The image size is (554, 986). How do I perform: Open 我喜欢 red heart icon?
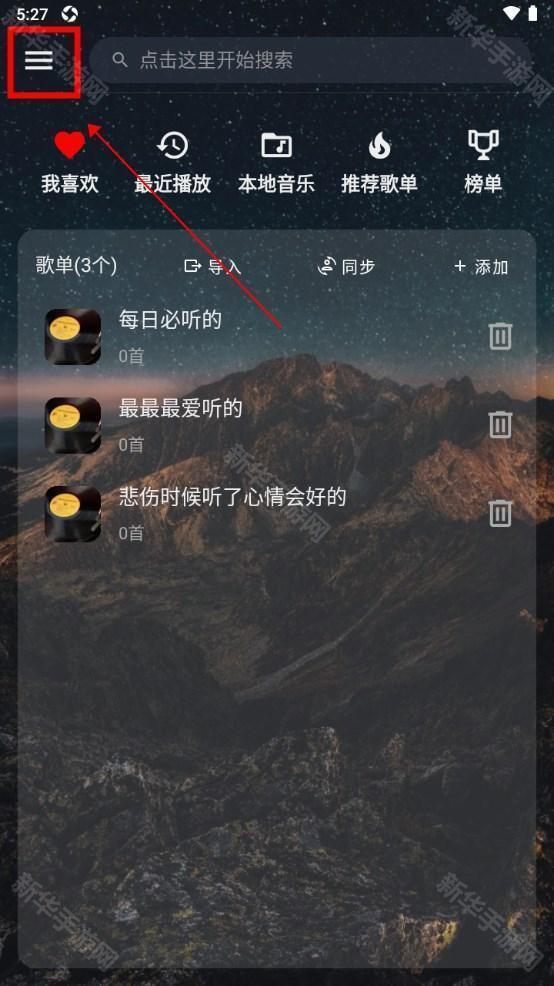69,145
